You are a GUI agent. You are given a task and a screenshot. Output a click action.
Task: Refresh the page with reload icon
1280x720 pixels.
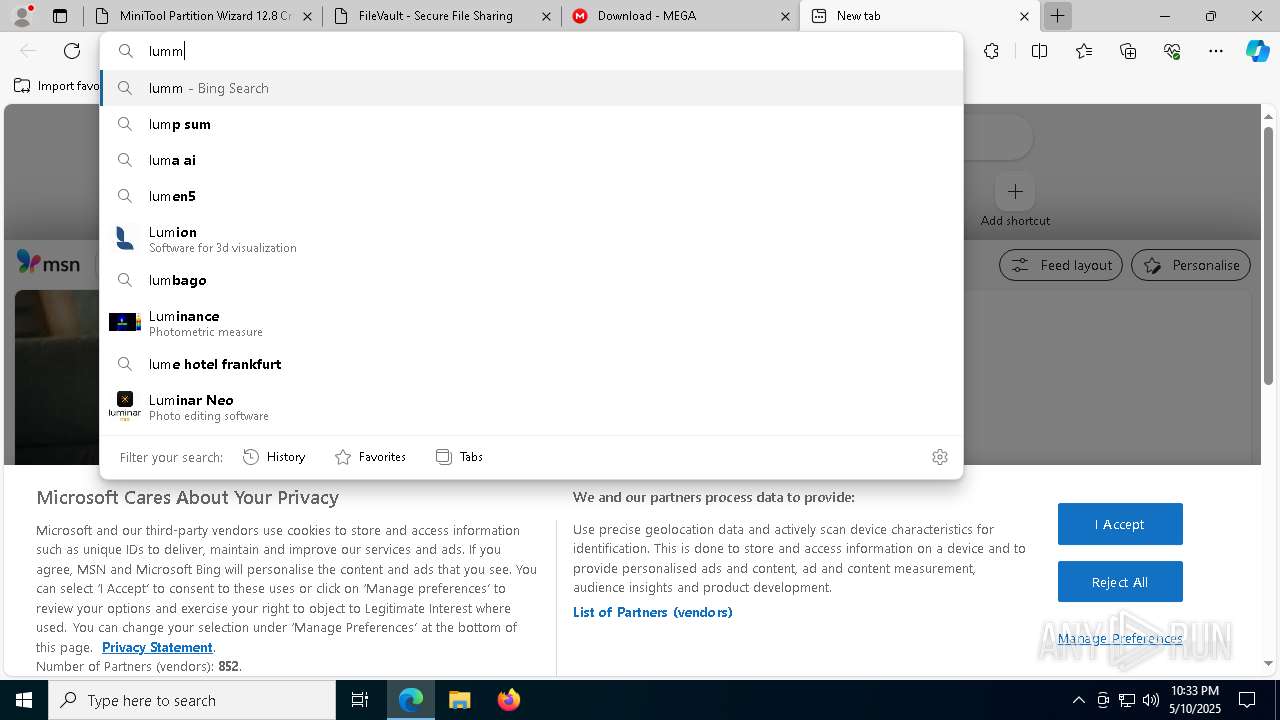tap(72, 51)
